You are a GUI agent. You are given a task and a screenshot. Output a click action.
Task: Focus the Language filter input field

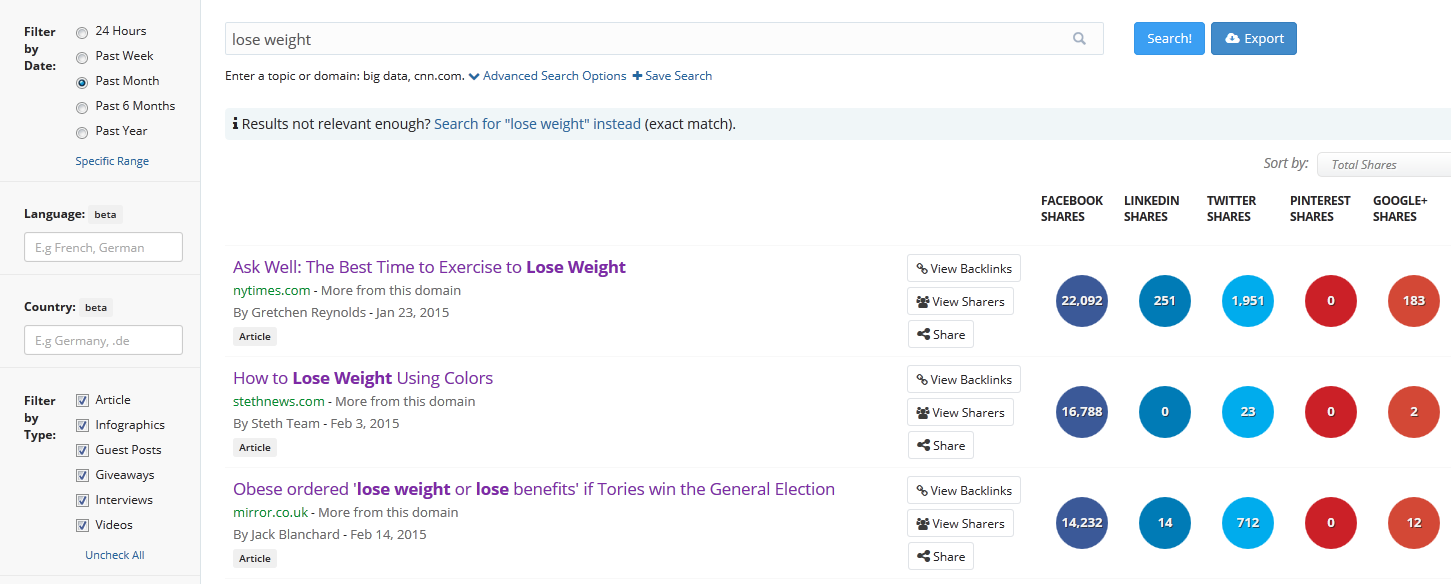[x=103, y=247]
